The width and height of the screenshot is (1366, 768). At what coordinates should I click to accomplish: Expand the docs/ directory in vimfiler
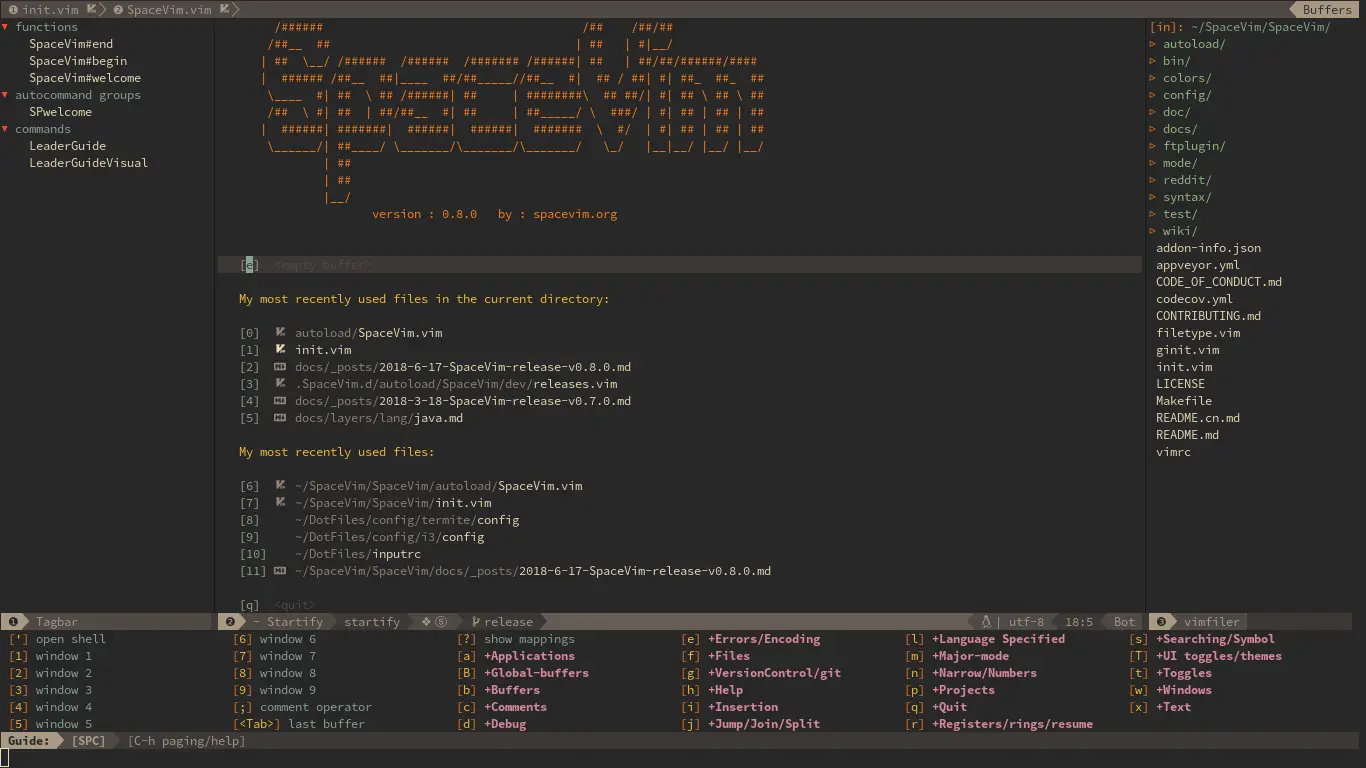[1152, 128]
